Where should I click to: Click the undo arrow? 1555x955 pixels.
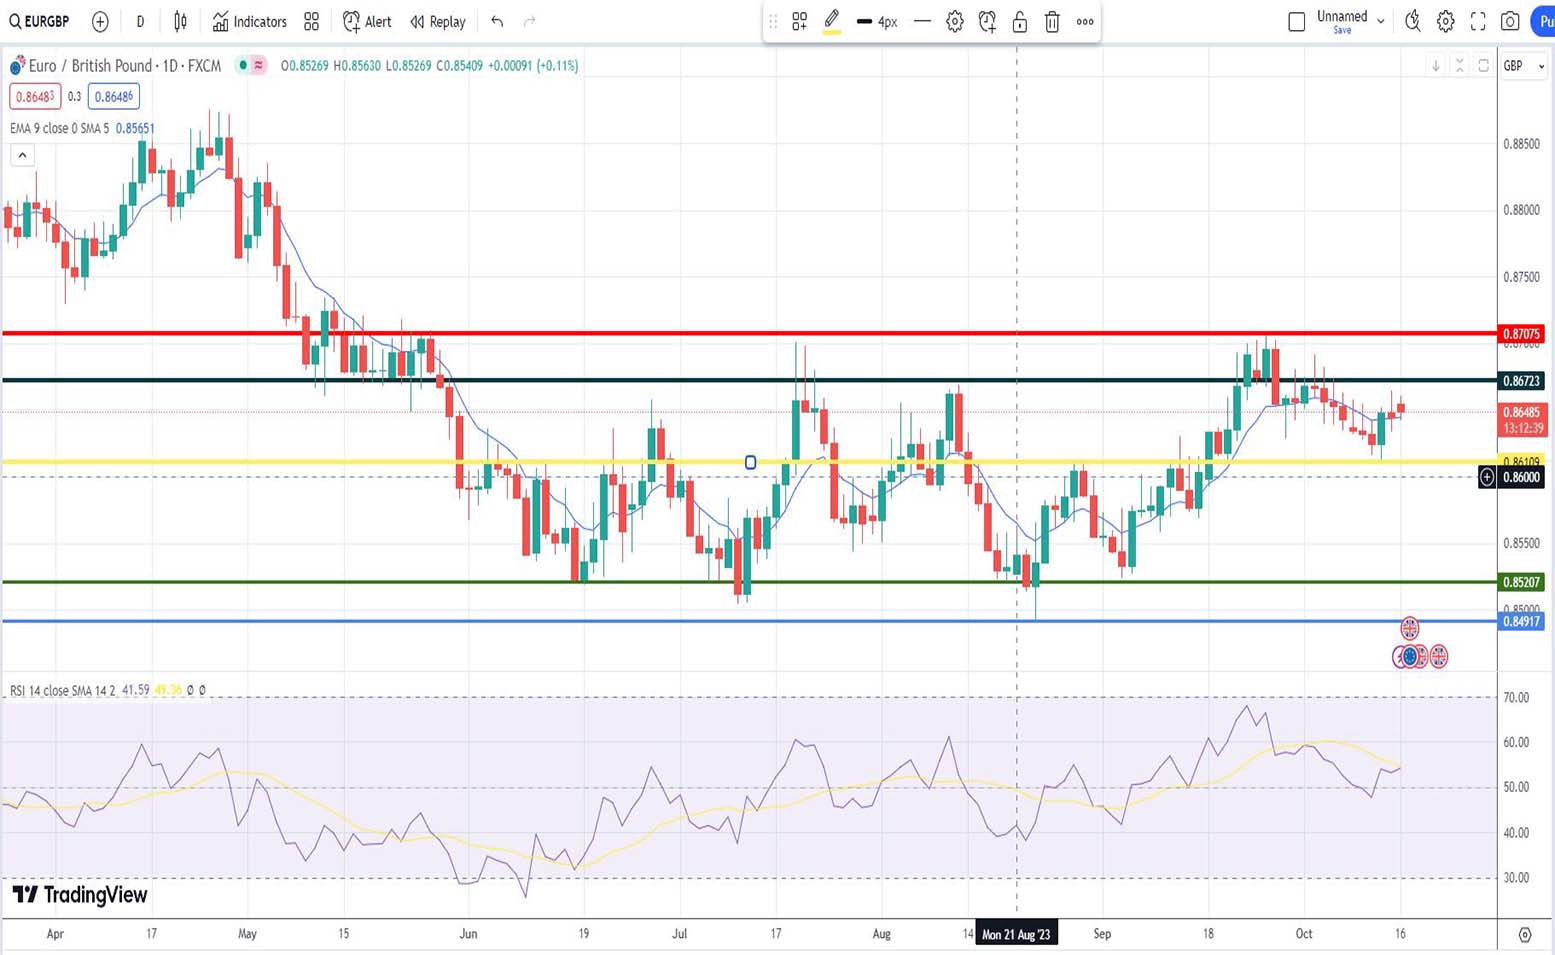click(x=497, y=21)
